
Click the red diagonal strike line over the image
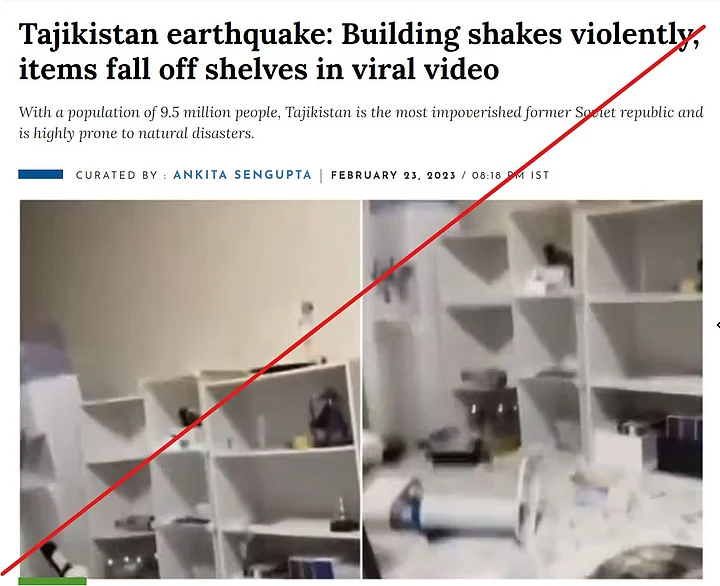pos(354,299)
